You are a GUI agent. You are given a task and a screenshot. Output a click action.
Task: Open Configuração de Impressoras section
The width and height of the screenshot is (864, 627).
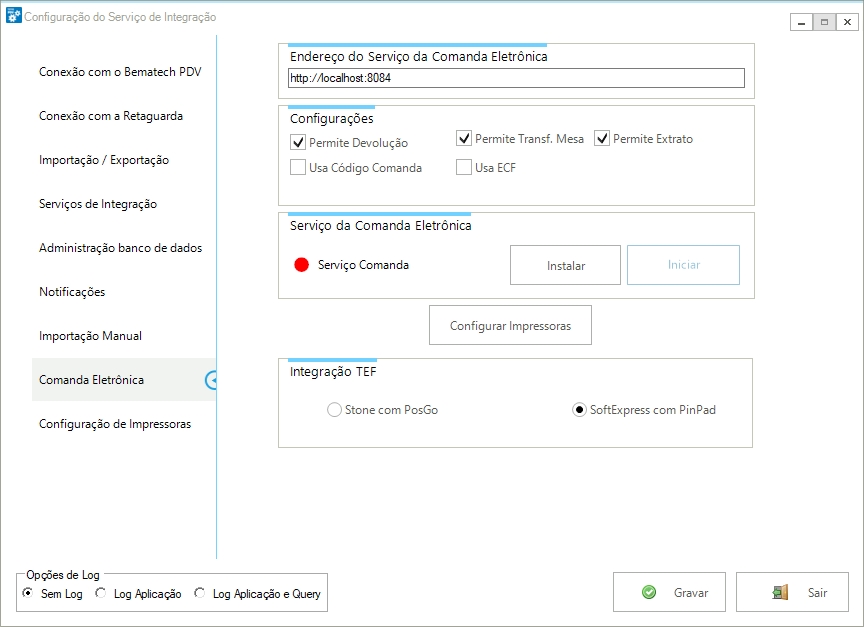[x=115, y=424]
